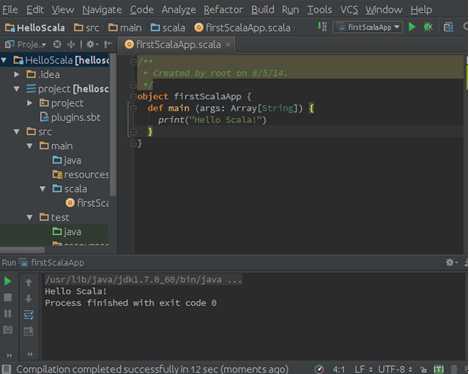Click the print console output icon
This screenshot has height=374, width=469.
pyautogui.click(x=29, y=331)
